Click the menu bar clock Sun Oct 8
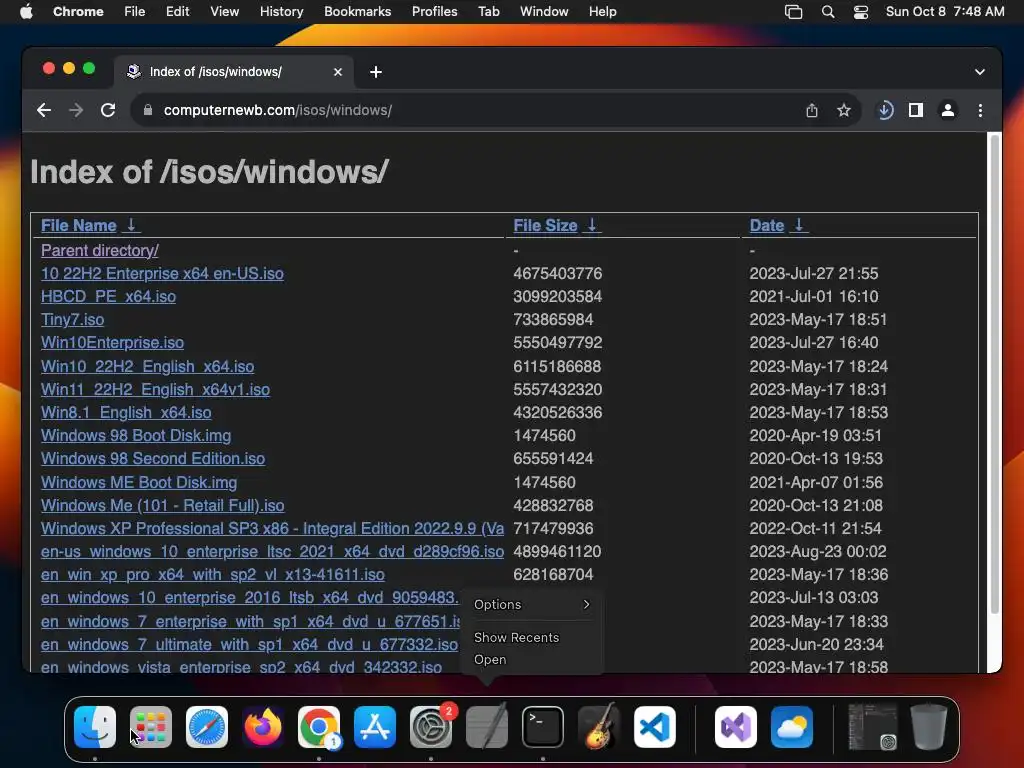The width and height of the screenshot is (1024, 768). 944,11
